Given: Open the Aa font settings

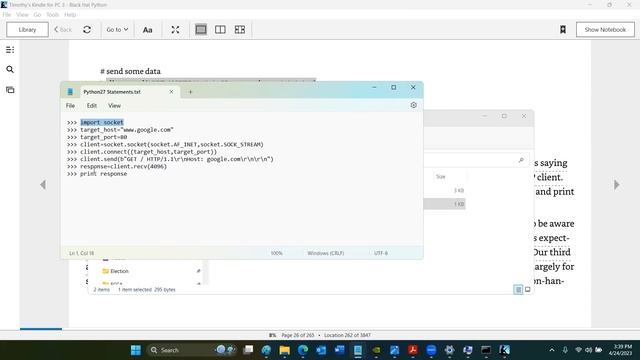Looking at the screenshot, I should [147, 30].
